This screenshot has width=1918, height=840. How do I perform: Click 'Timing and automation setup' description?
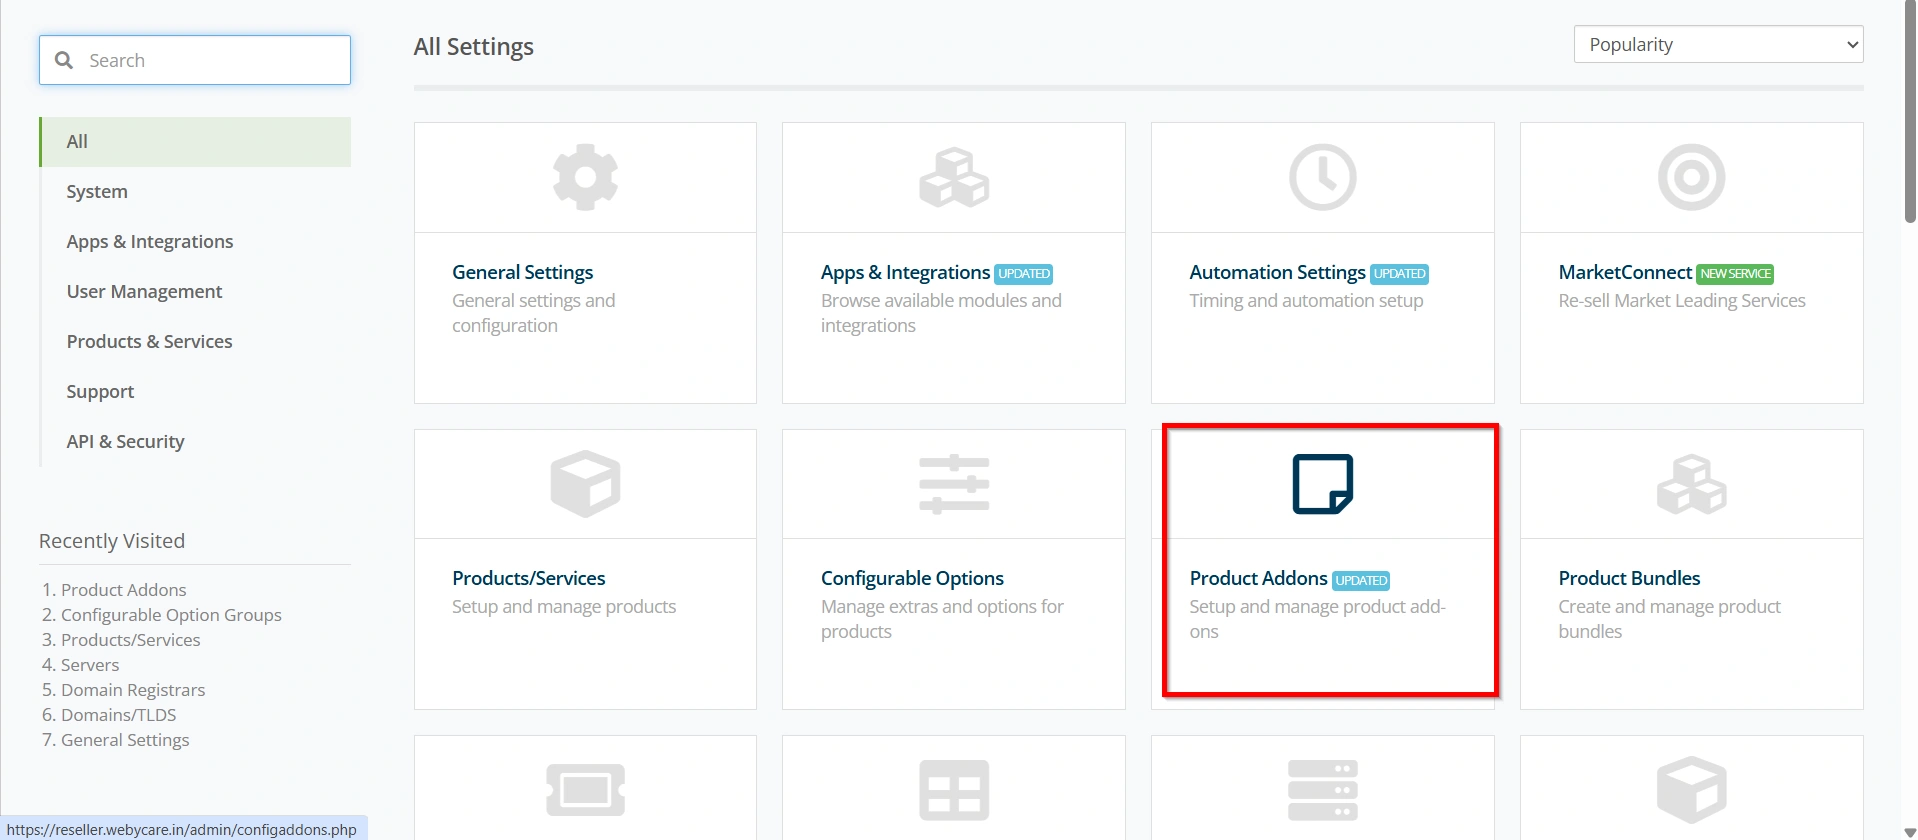pos(1306,301)
